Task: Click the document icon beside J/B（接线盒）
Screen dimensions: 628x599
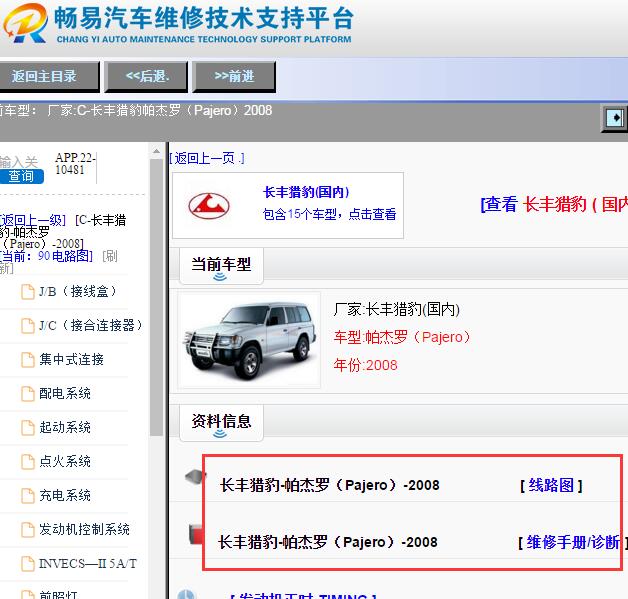Action: coord(28,291)
